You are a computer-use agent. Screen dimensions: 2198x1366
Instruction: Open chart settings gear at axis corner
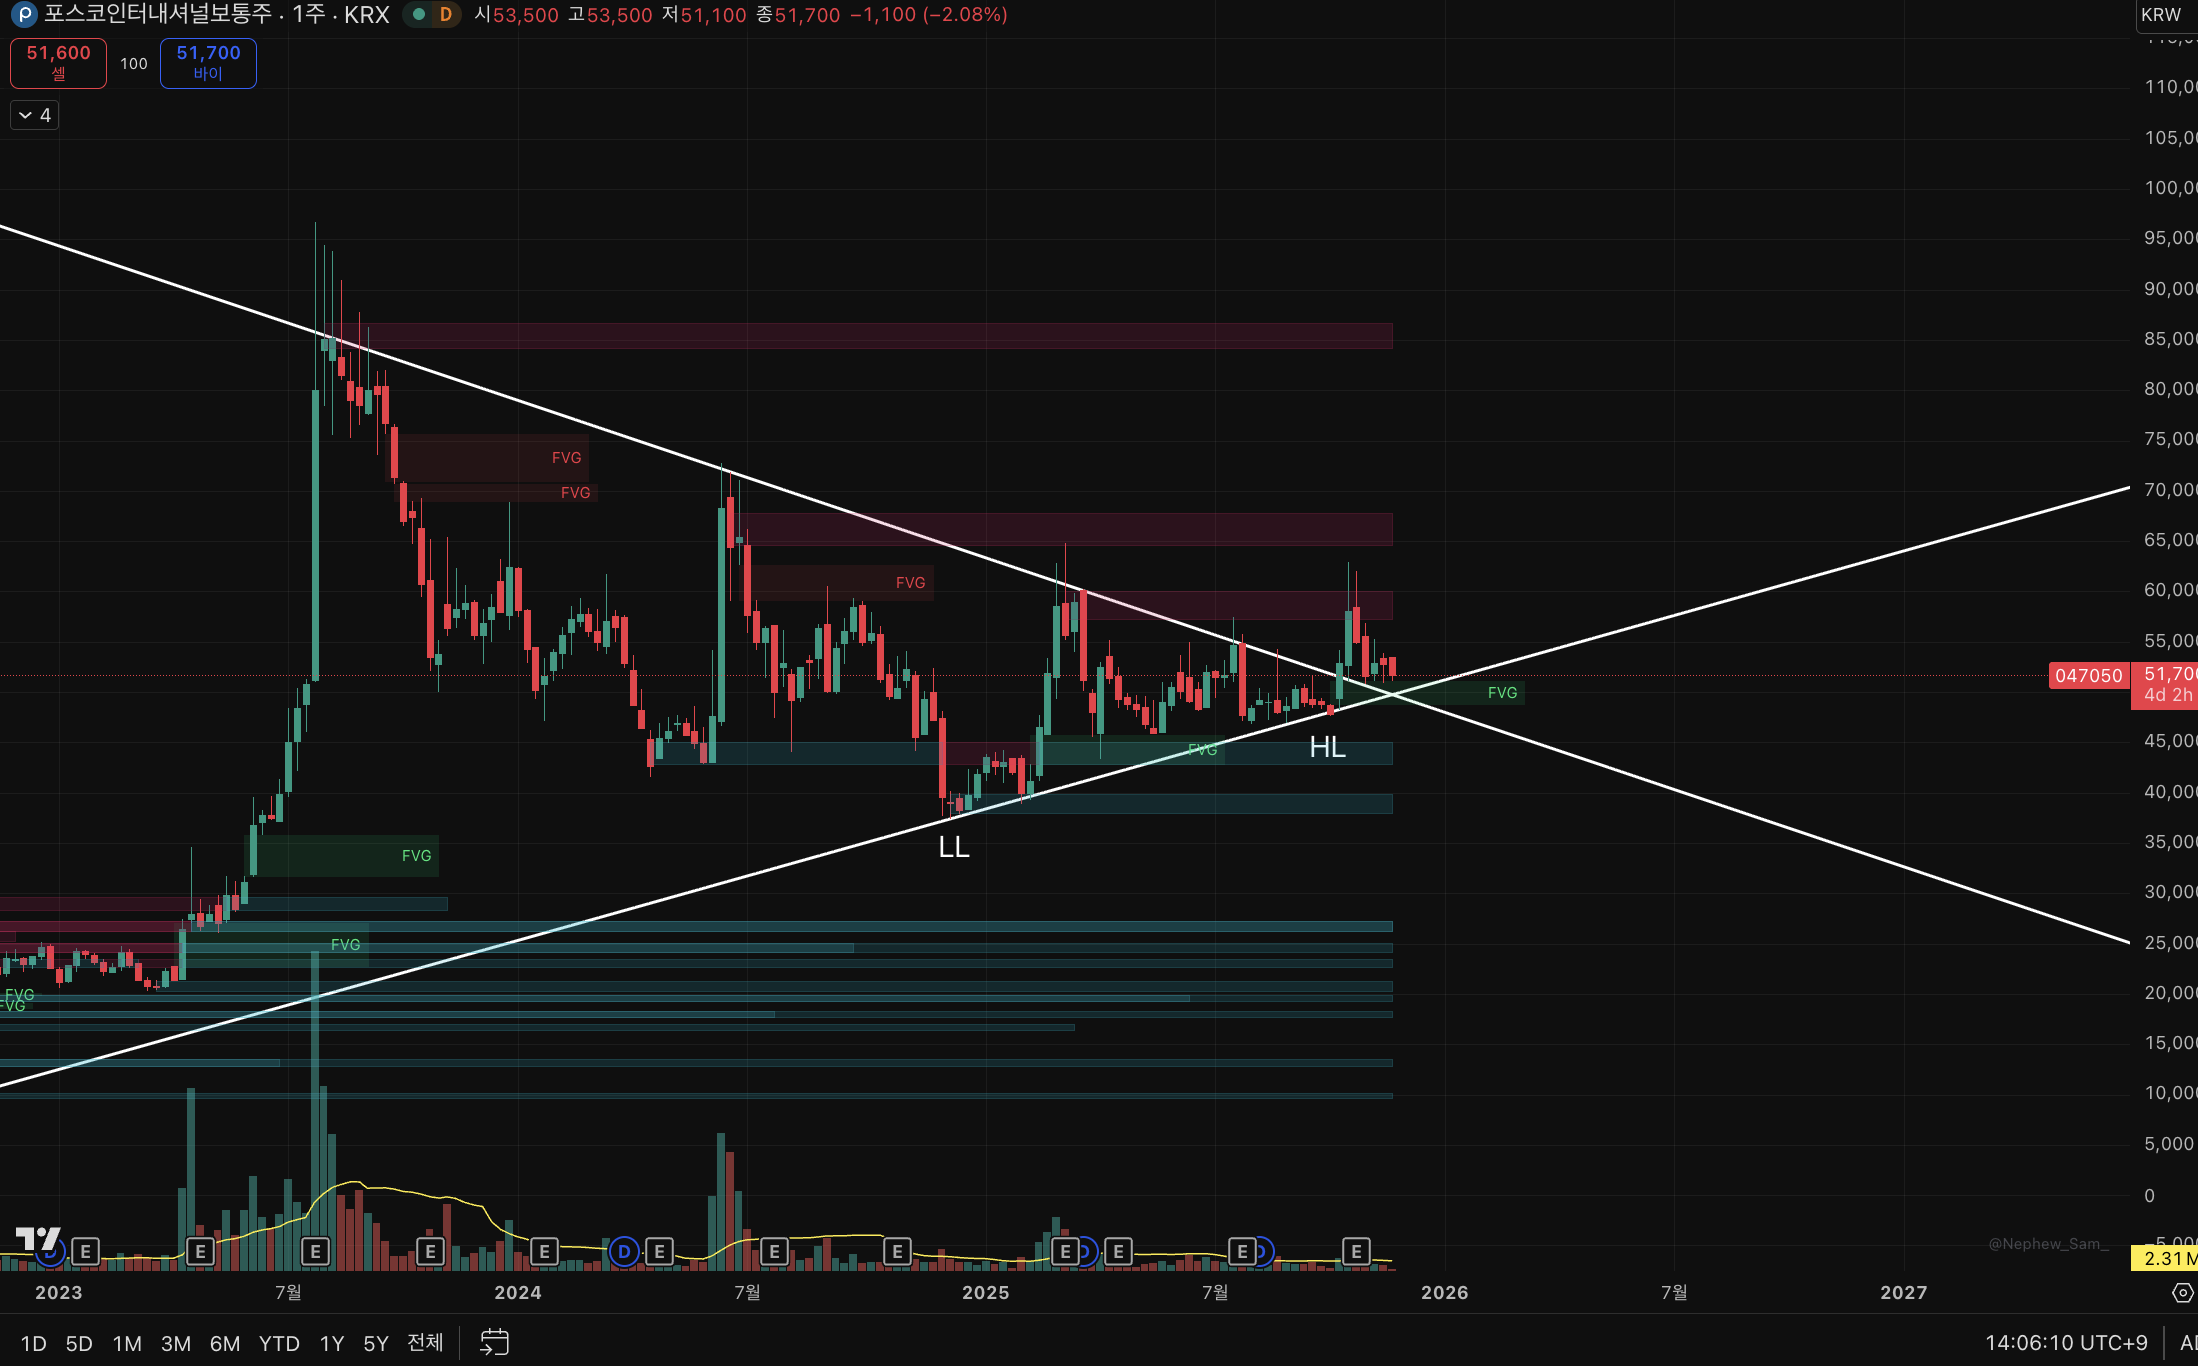click(x=2183, y=1293)
